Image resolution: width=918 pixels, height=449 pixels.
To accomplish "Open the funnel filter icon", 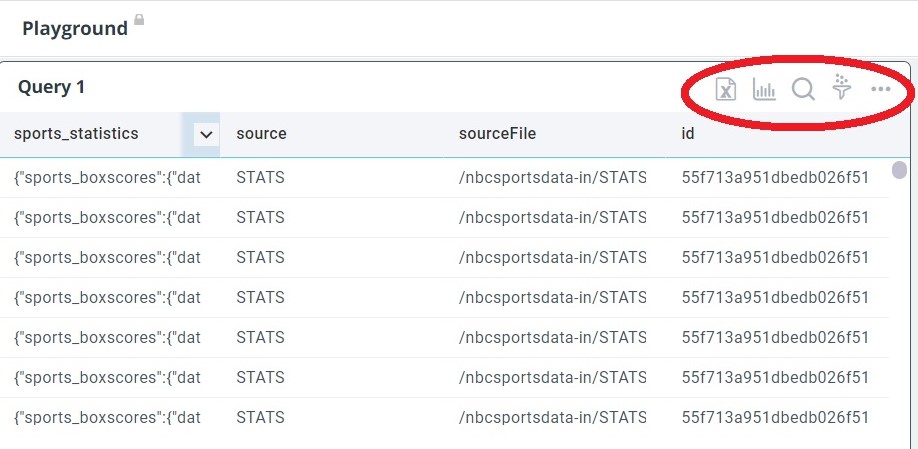I will pyautogui.click(x=842, y=88).
